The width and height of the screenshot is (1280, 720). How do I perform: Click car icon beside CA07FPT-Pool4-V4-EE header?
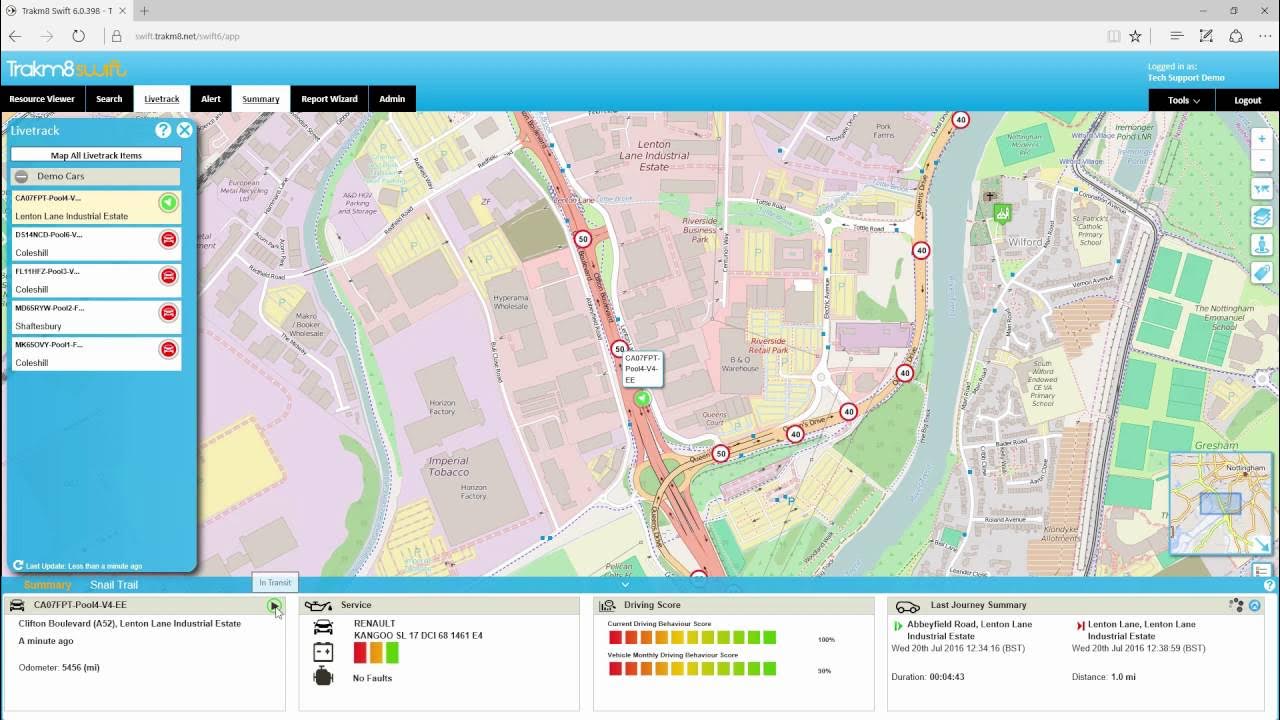pos(17,605)
